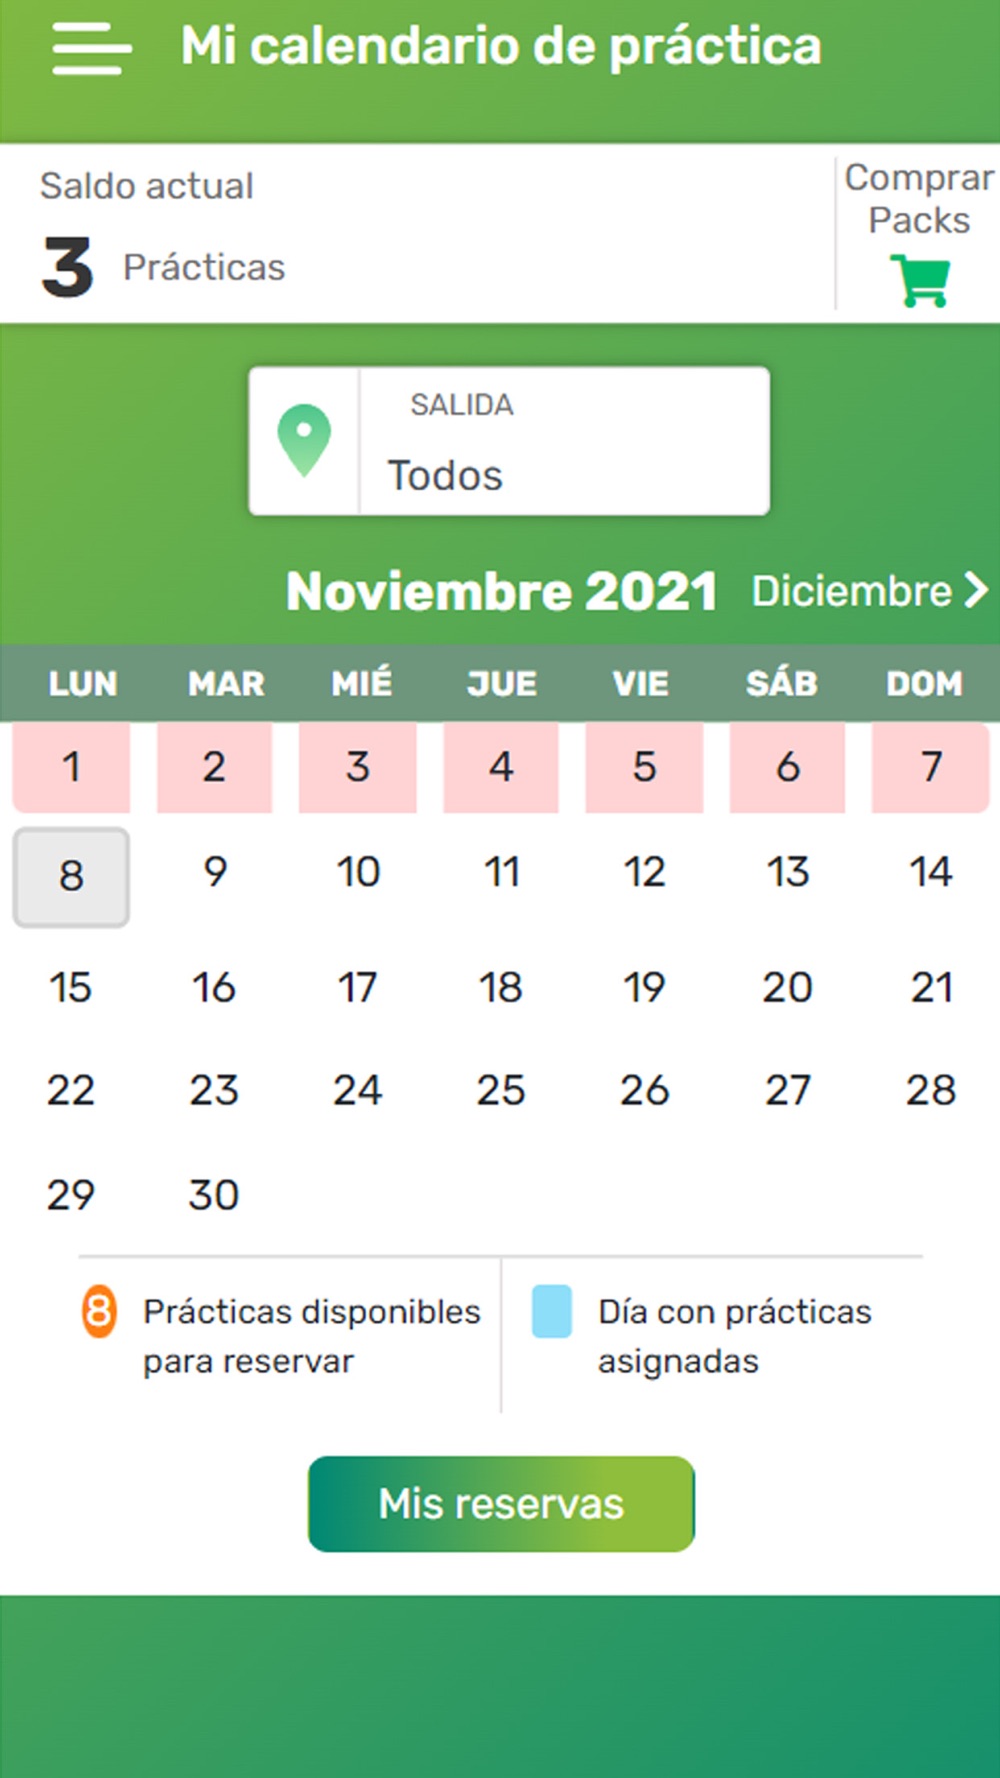This screenshot has height=1778, width=1000.
Task: Click Comprar Packs
Action: tap(919, 233)
